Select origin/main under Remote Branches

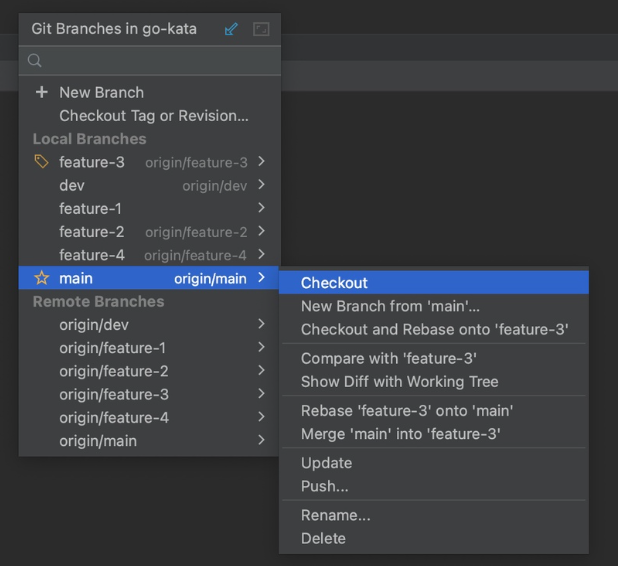coord(98,441)
